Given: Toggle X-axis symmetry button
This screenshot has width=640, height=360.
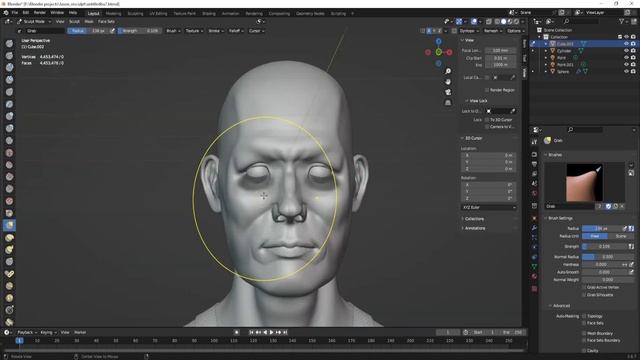Looking at the screenshot, I should point(429,31).
